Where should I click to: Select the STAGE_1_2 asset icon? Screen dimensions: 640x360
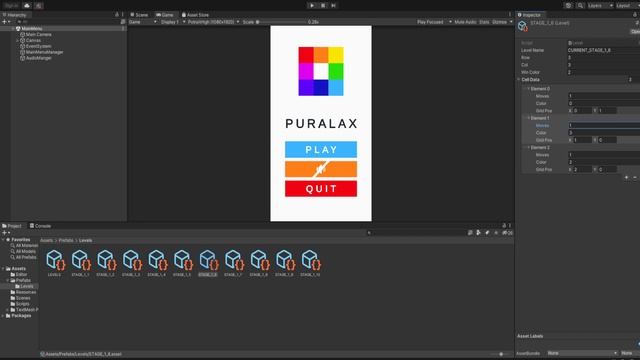[x=106, y=260]
